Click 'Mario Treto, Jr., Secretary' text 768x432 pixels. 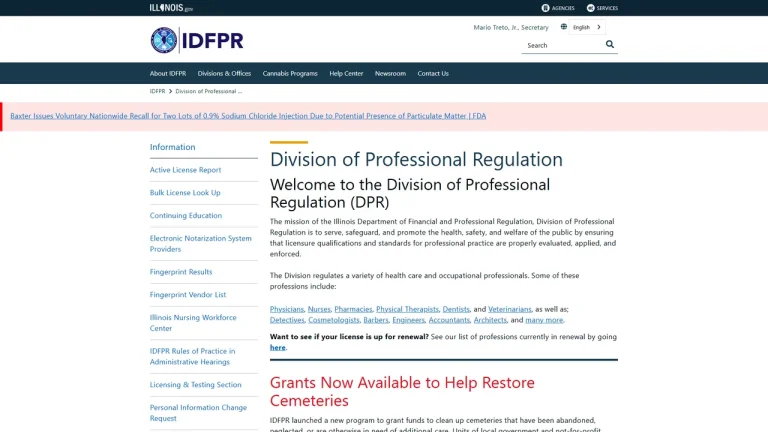511,27
